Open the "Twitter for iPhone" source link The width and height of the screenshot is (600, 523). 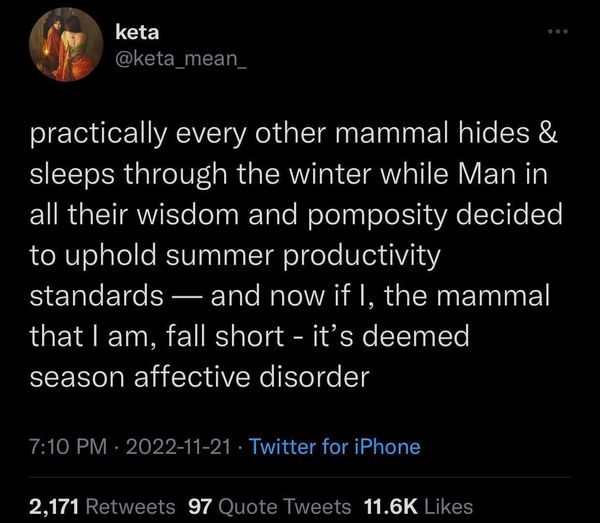click(334, 447)
